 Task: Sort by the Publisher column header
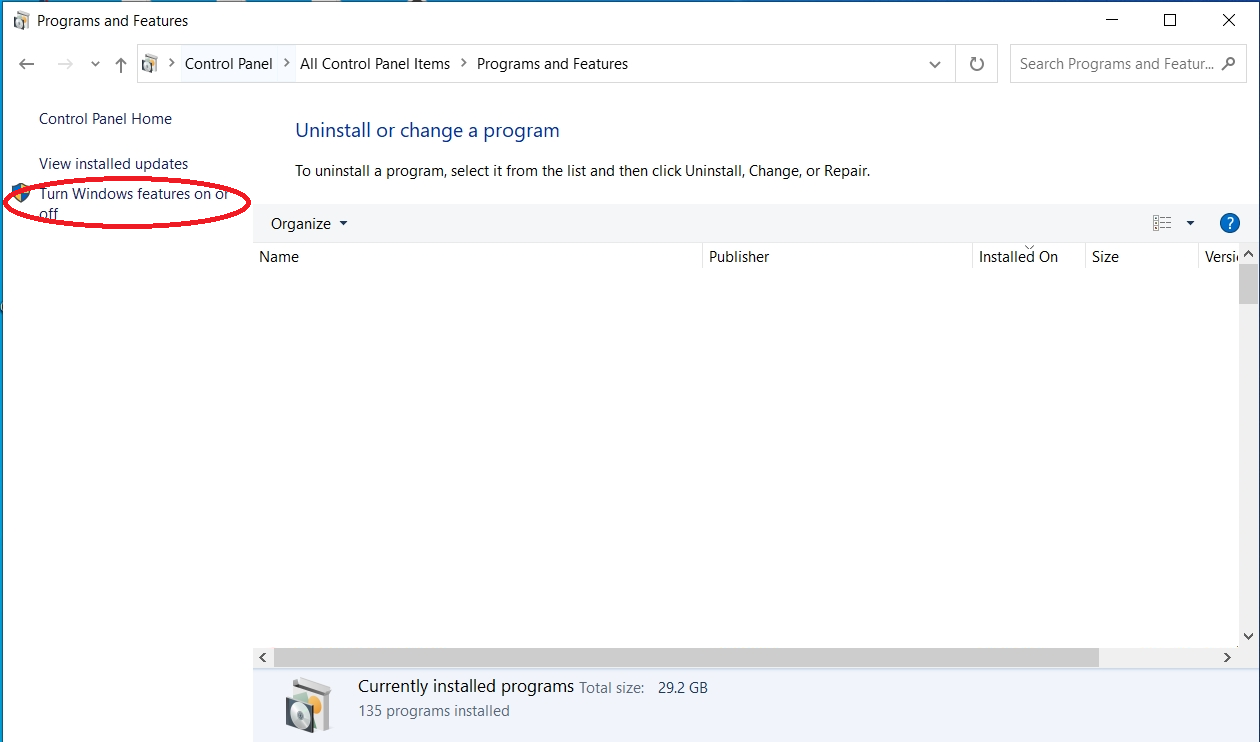[x=838, y=257]
